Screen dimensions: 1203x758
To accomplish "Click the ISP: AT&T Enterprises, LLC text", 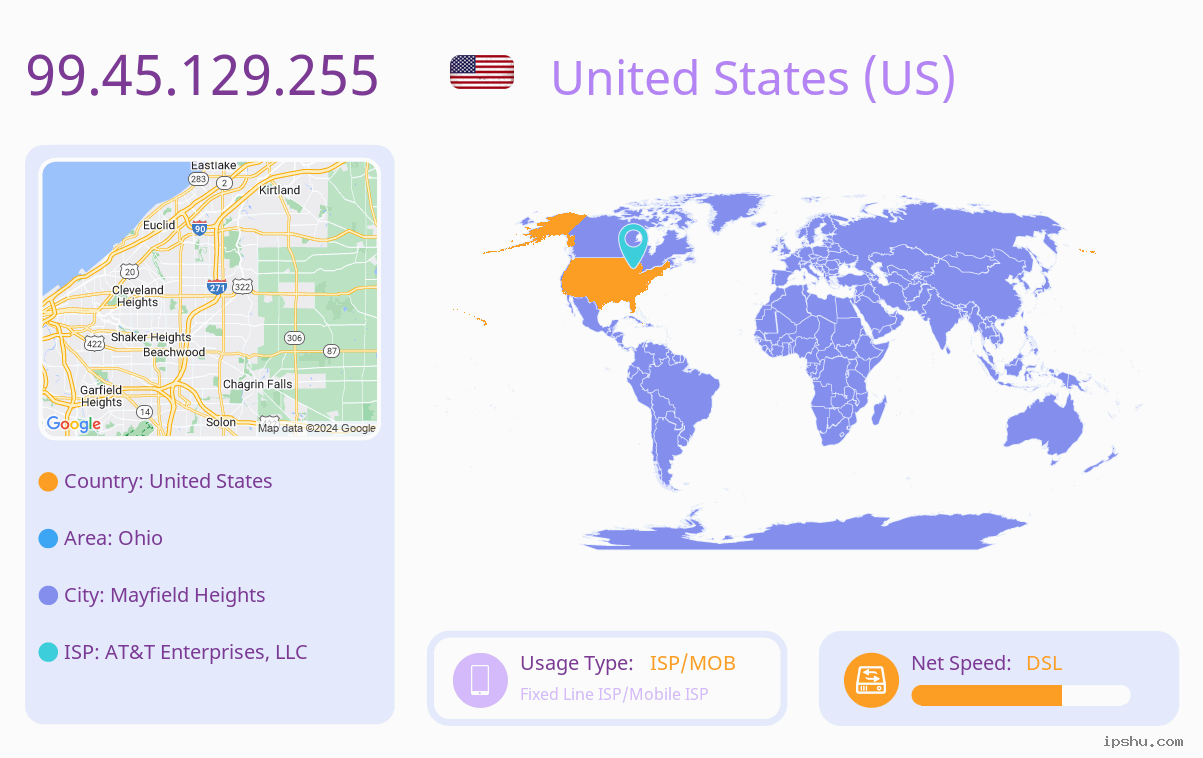I will coord(186,652).
